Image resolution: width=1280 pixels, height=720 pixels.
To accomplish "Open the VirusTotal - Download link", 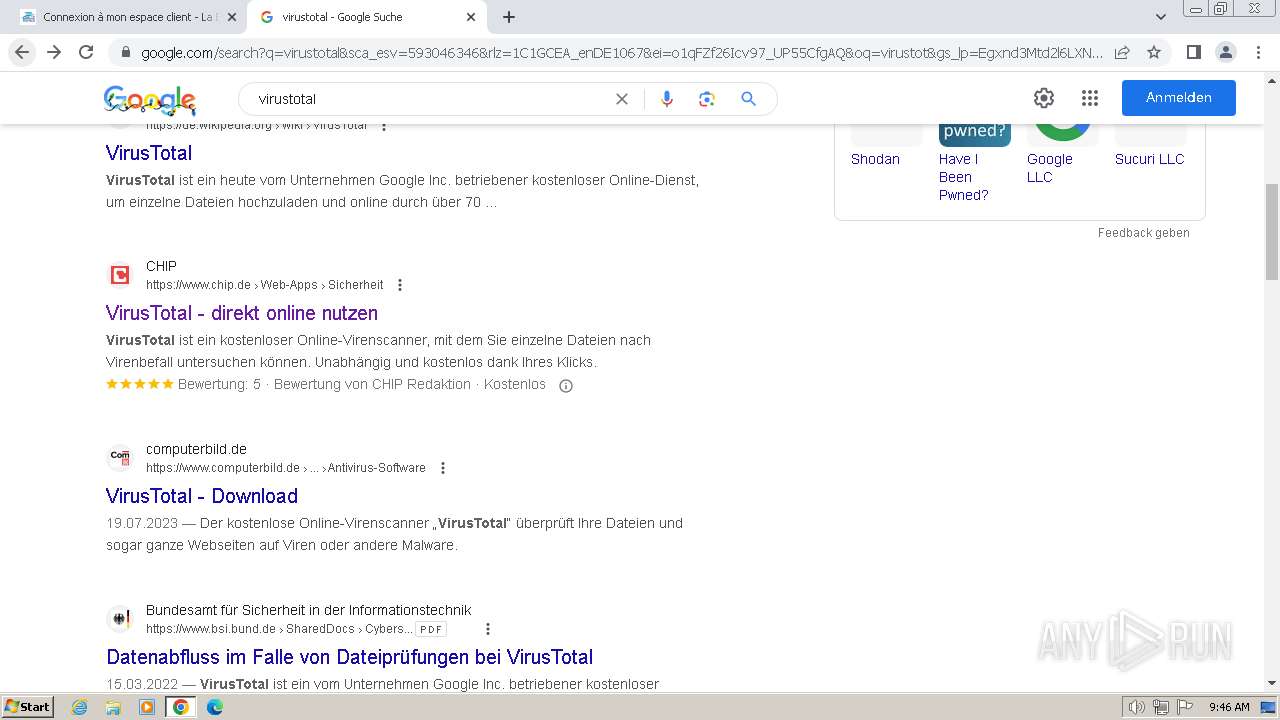I will click(202, 496).
